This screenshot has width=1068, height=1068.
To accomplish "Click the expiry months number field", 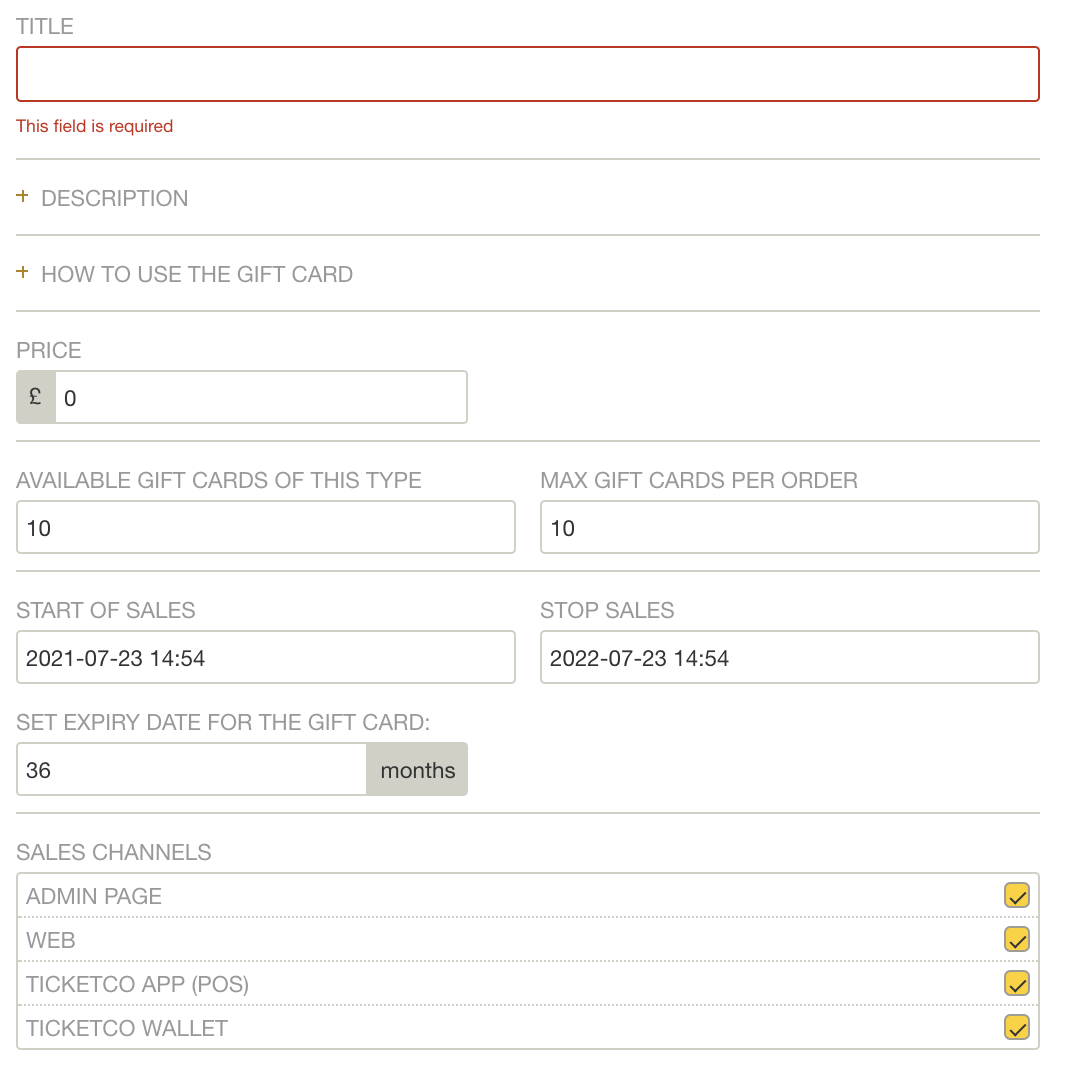I will click(191, 770).
